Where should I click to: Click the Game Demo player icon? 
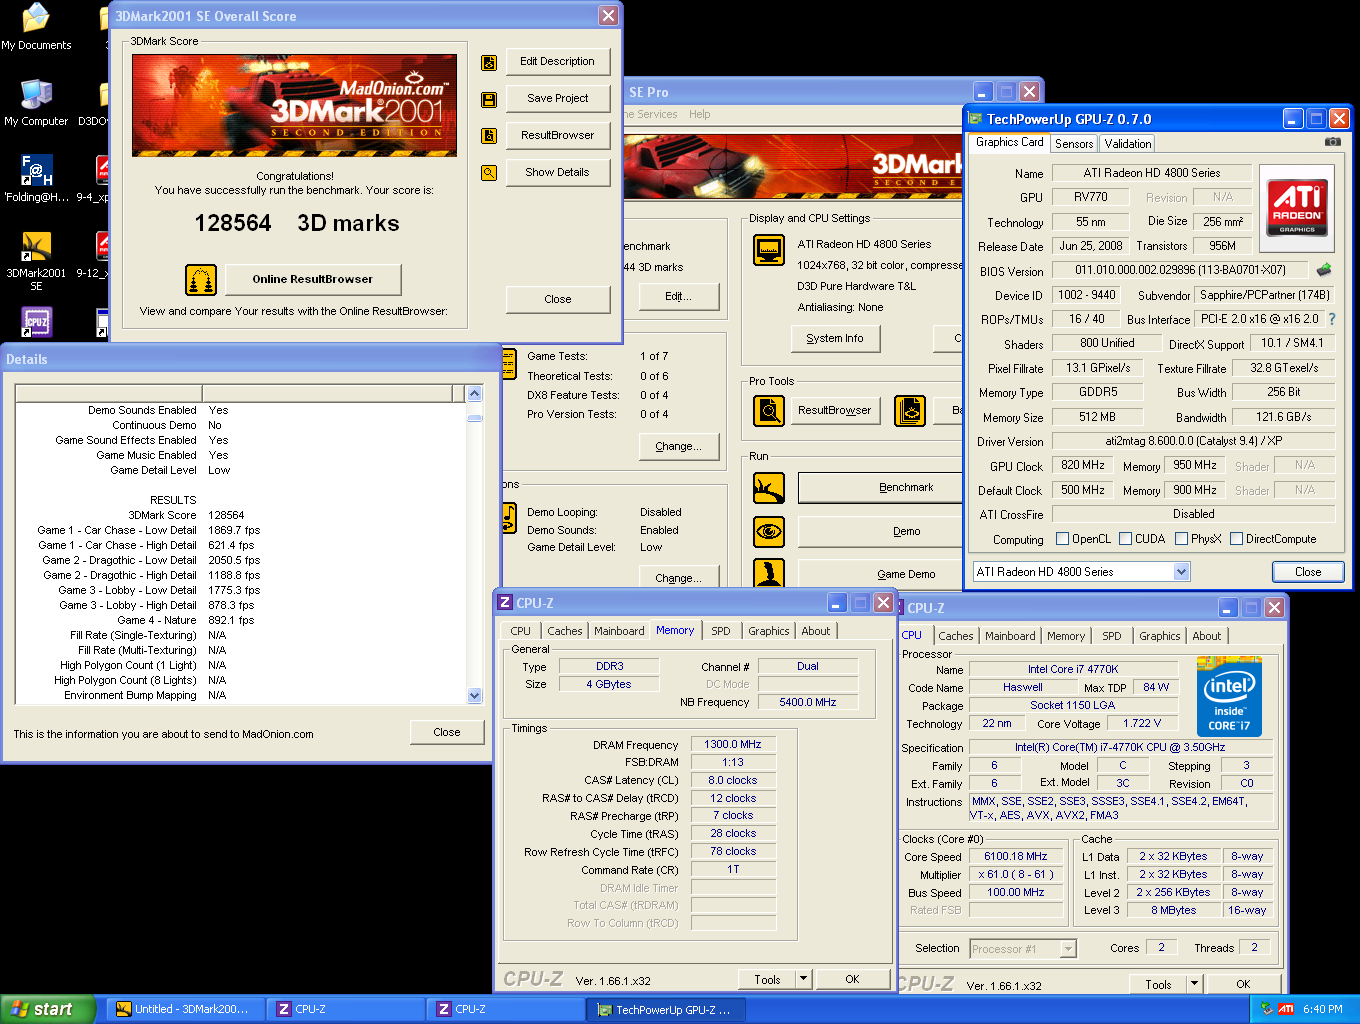[x=769, y=573]
